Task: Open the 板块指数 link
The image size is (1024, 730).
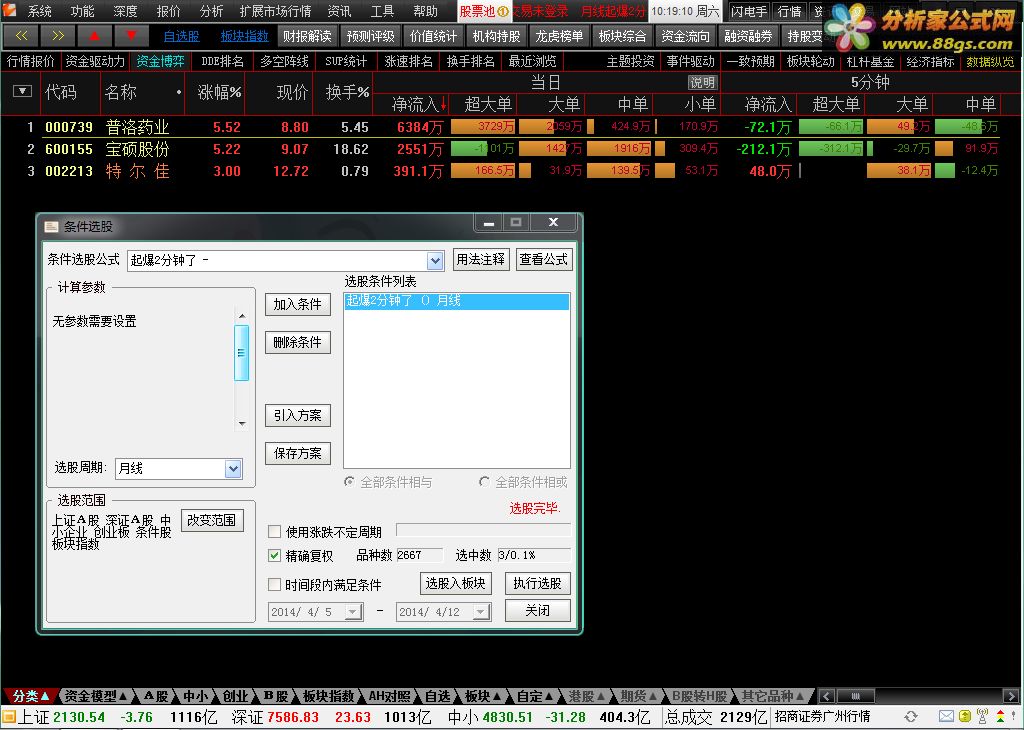Action: point(244,36)
